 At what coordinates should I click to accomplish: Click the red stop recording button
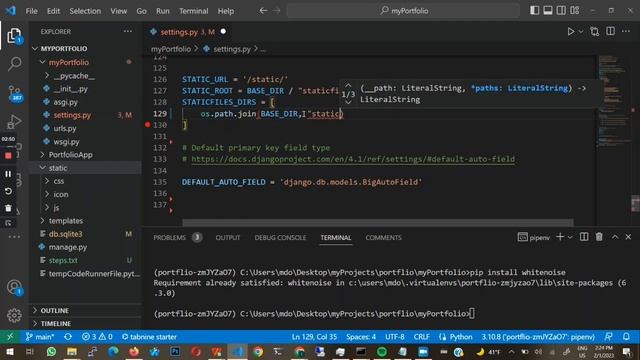click(8, 156)
